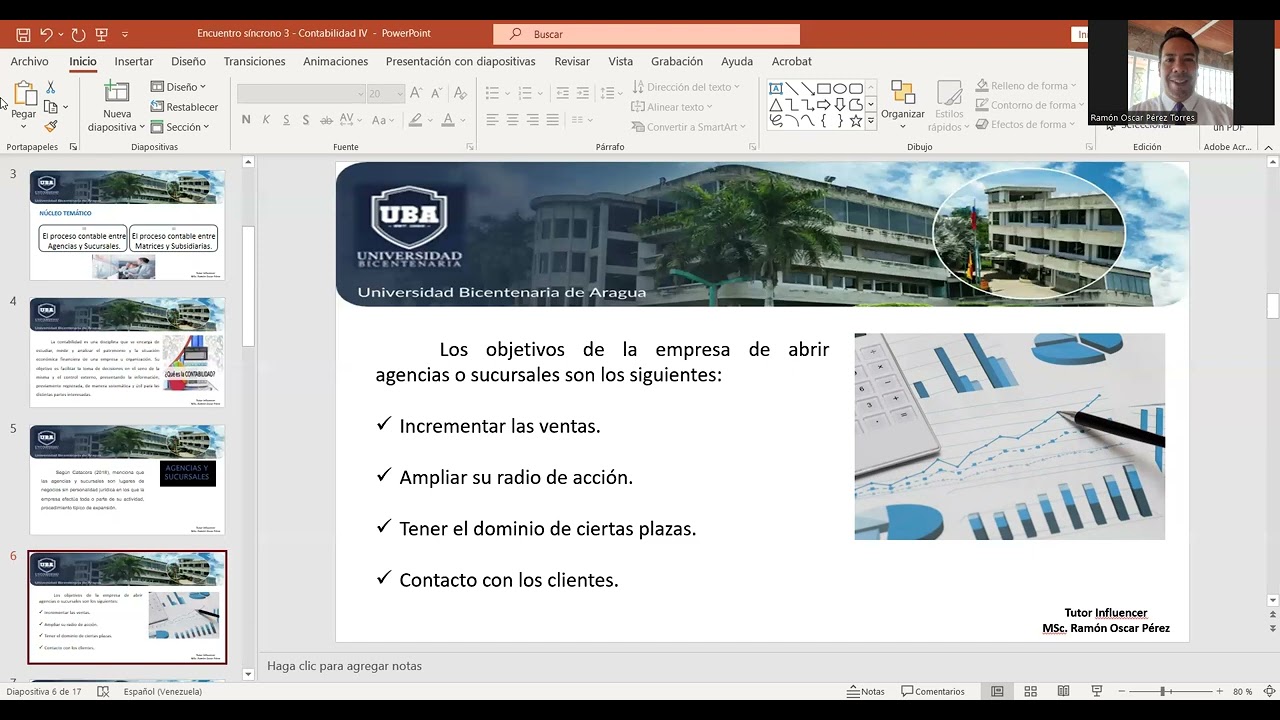This screenshot has width=1280, height=720.
Task: Increase list indent level
Action: (x=584, y=93)
